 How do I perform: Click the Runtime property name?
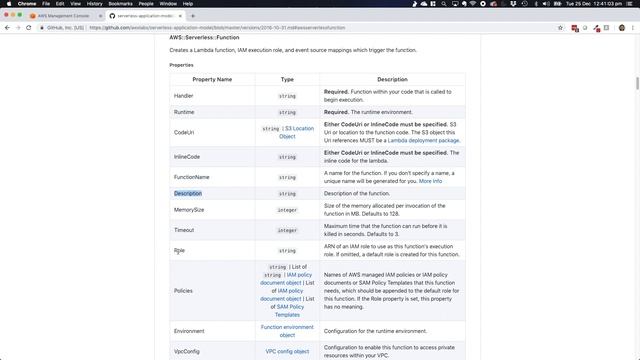point(184,112)
